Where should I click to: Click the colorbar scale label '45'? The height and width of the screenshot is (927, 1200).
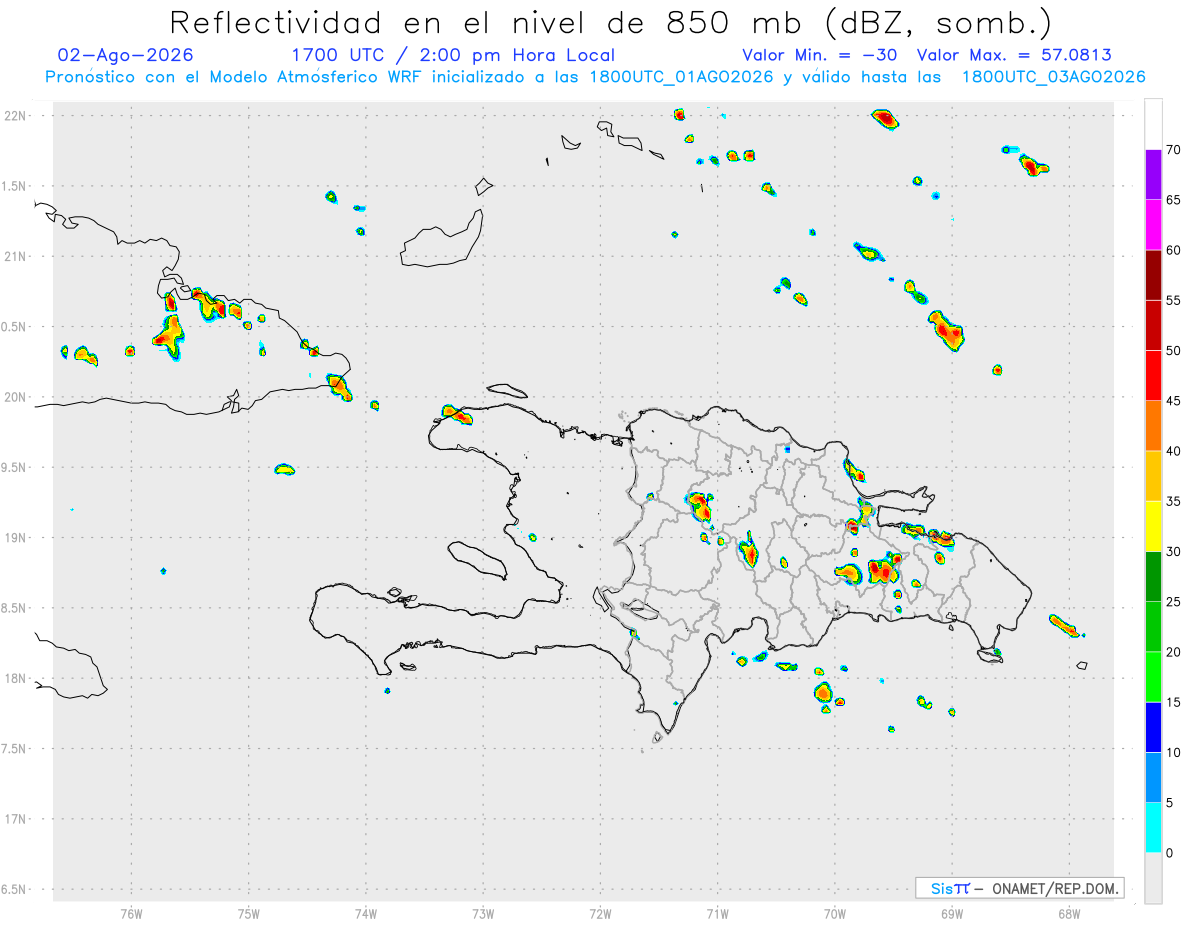[1174, 401]
